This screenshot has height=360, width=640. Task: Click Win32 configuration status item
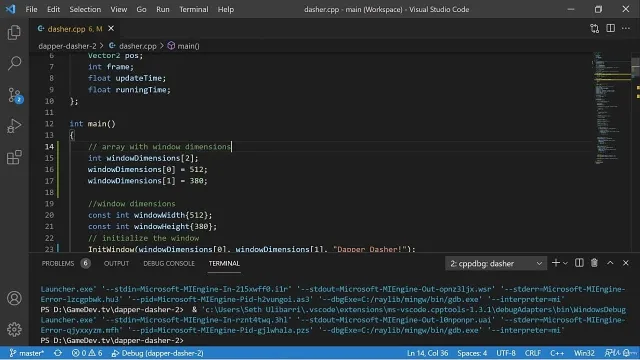click(x=584, y=353)
